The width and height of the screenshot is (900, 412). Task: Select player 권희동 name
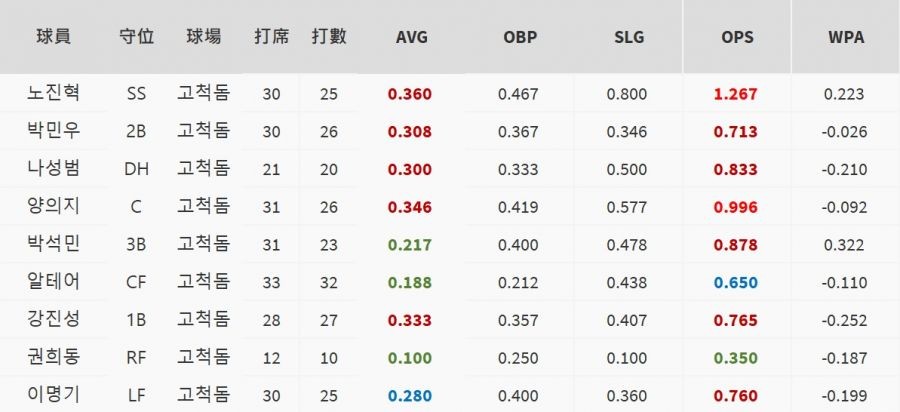53,357
